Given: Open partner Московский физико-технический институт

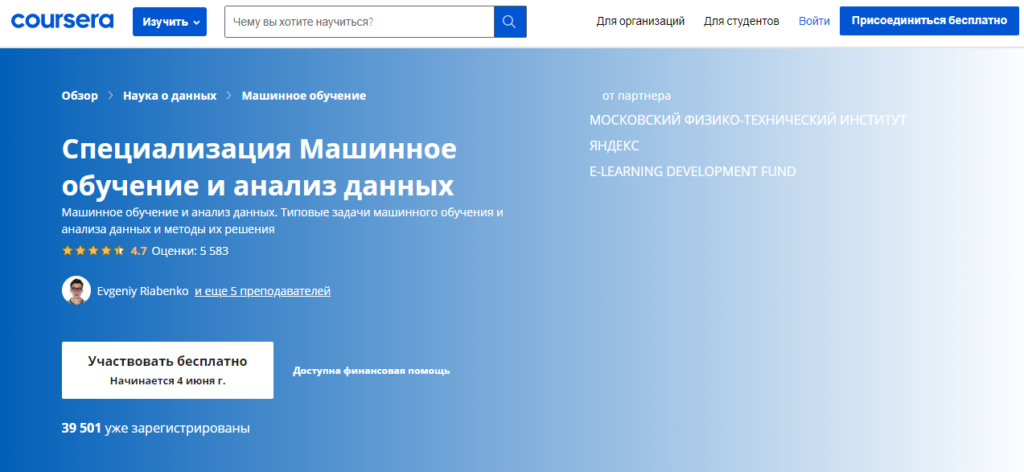Looking at the screenshot, I should coord(748,120).
